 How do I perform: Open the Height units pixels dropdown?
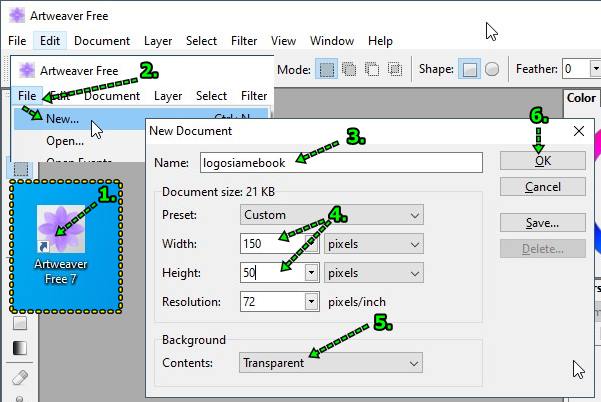pyautogui.click(x=374, y=273)
